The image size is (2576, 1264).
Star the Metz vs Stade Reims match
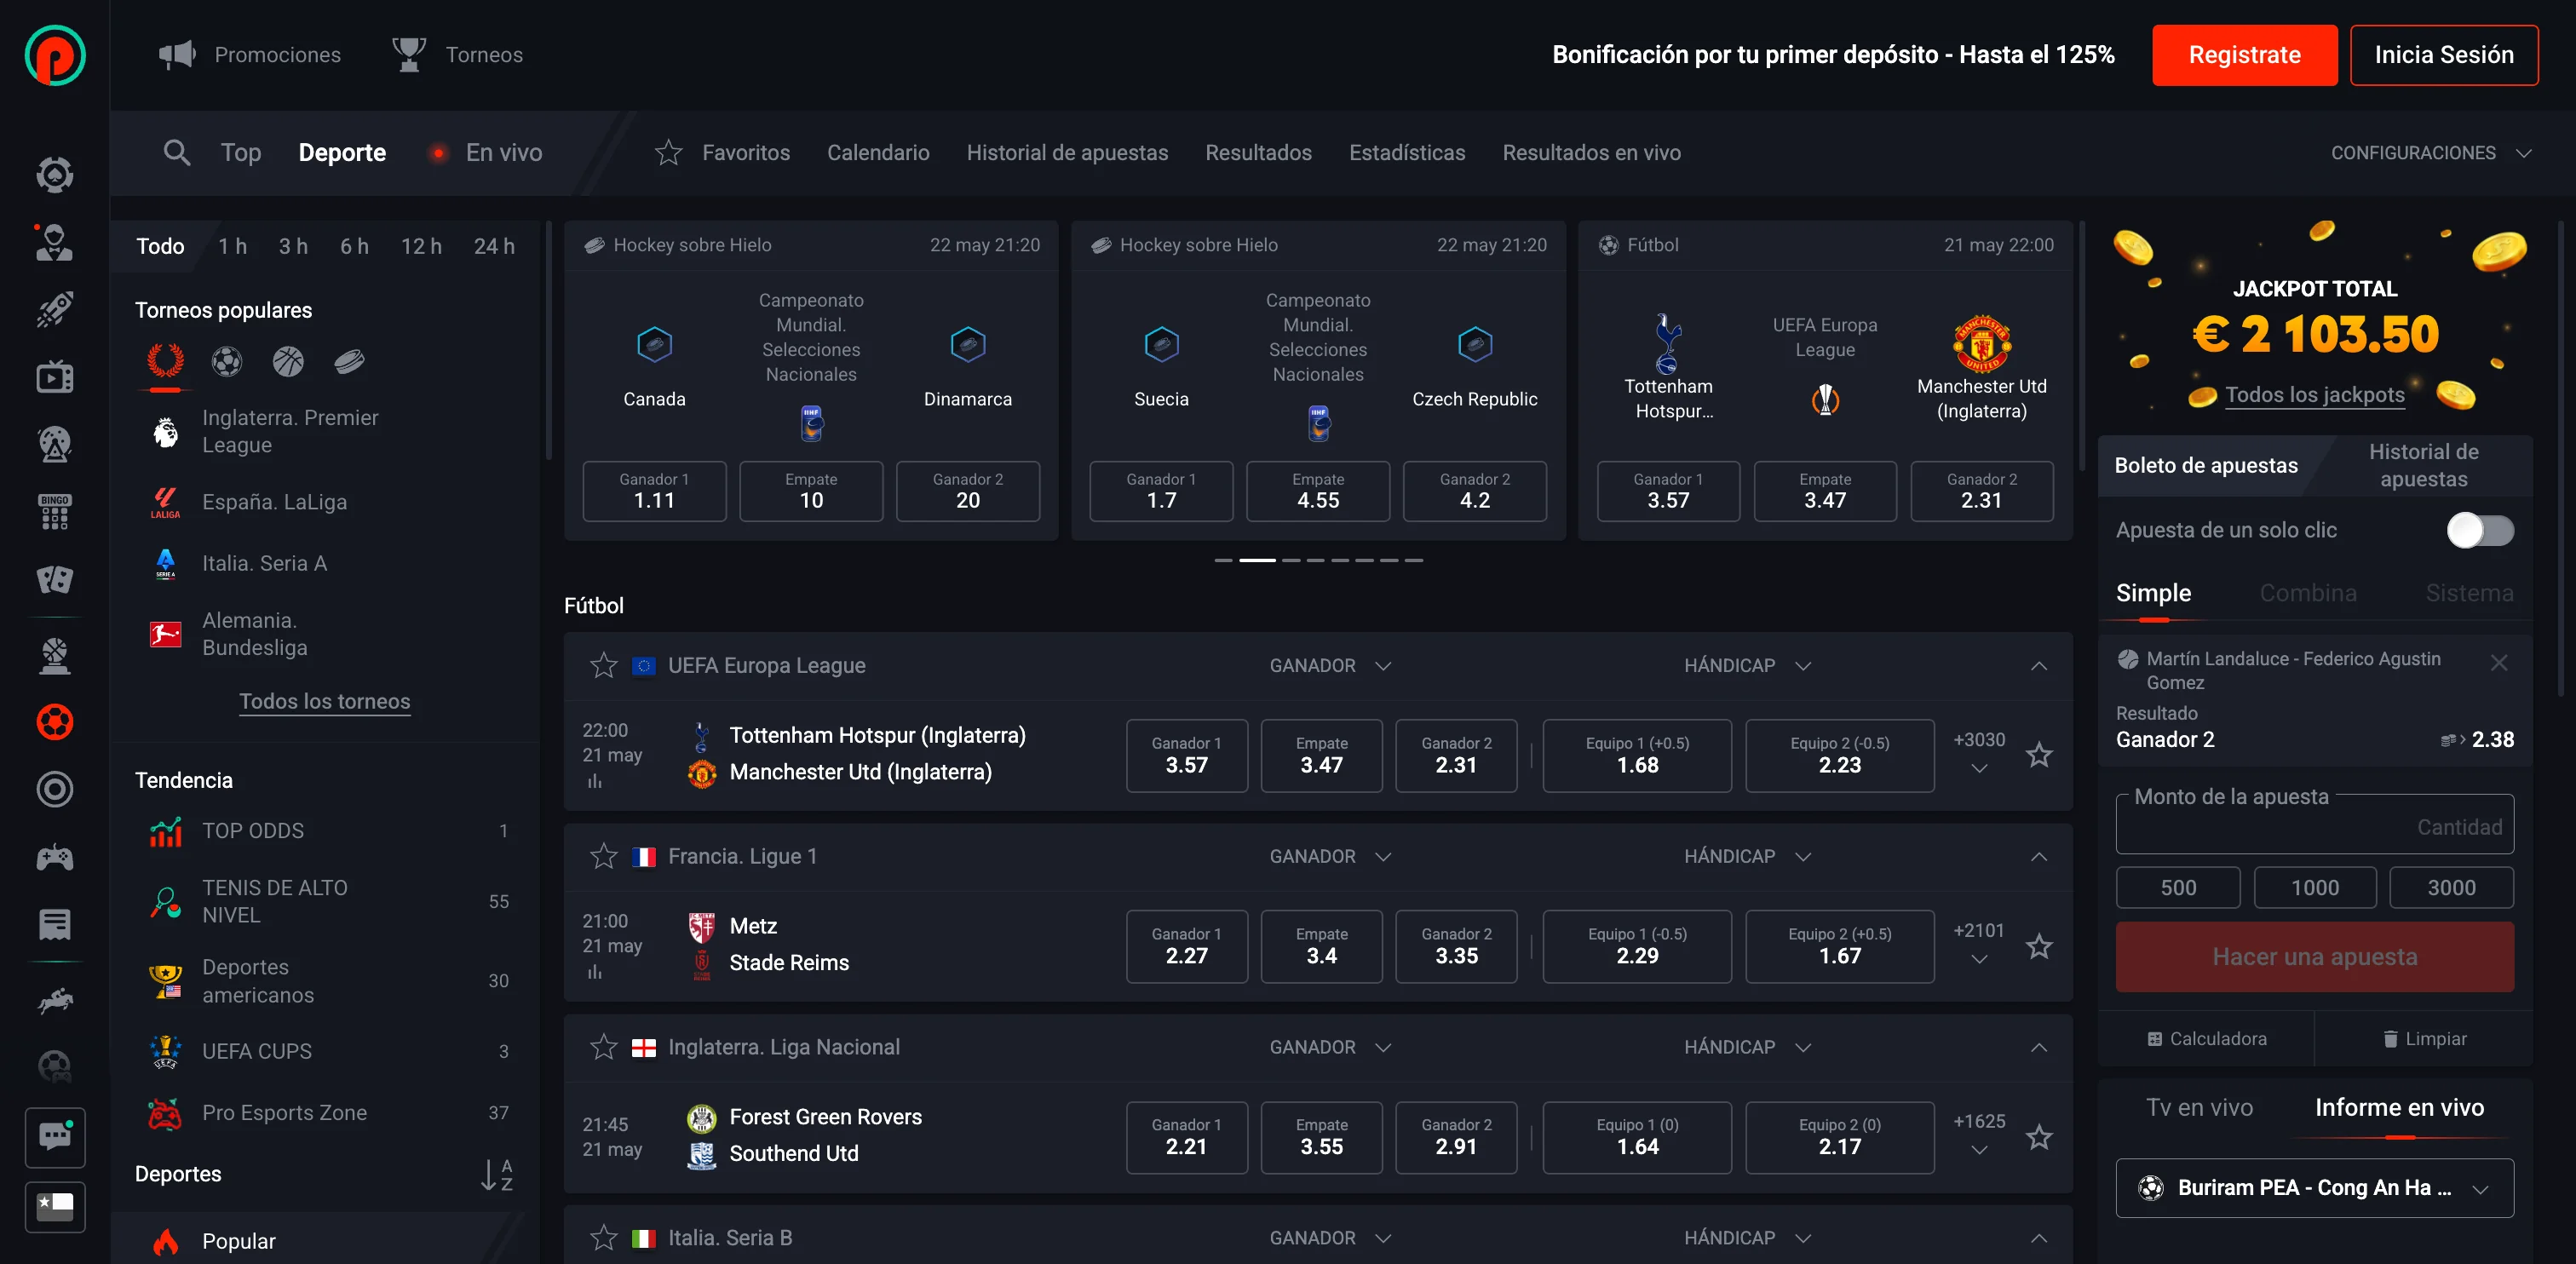pos(2039,946)
